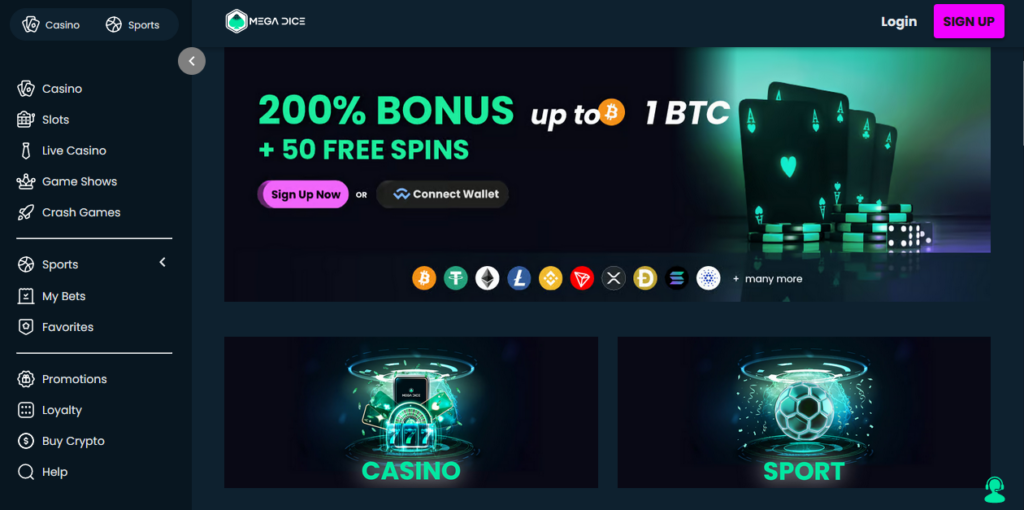Select the Dogecoin coin icon
The image size is (1024, 510).
click(x=645, y=279)
